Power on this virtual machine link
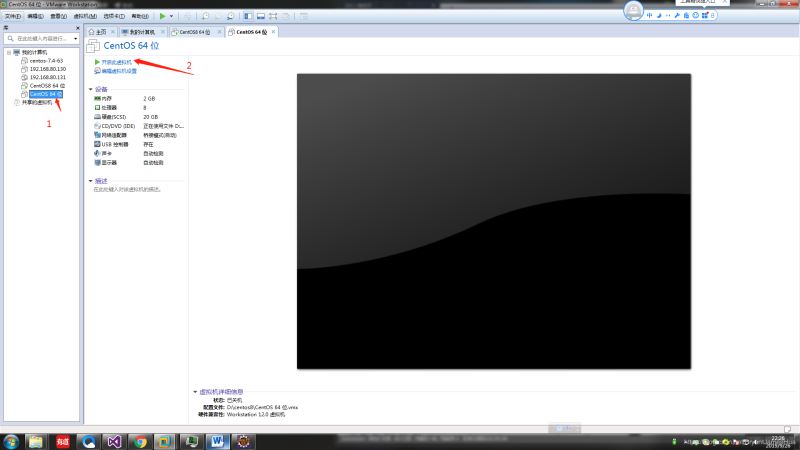 click(x=115, y=62)
